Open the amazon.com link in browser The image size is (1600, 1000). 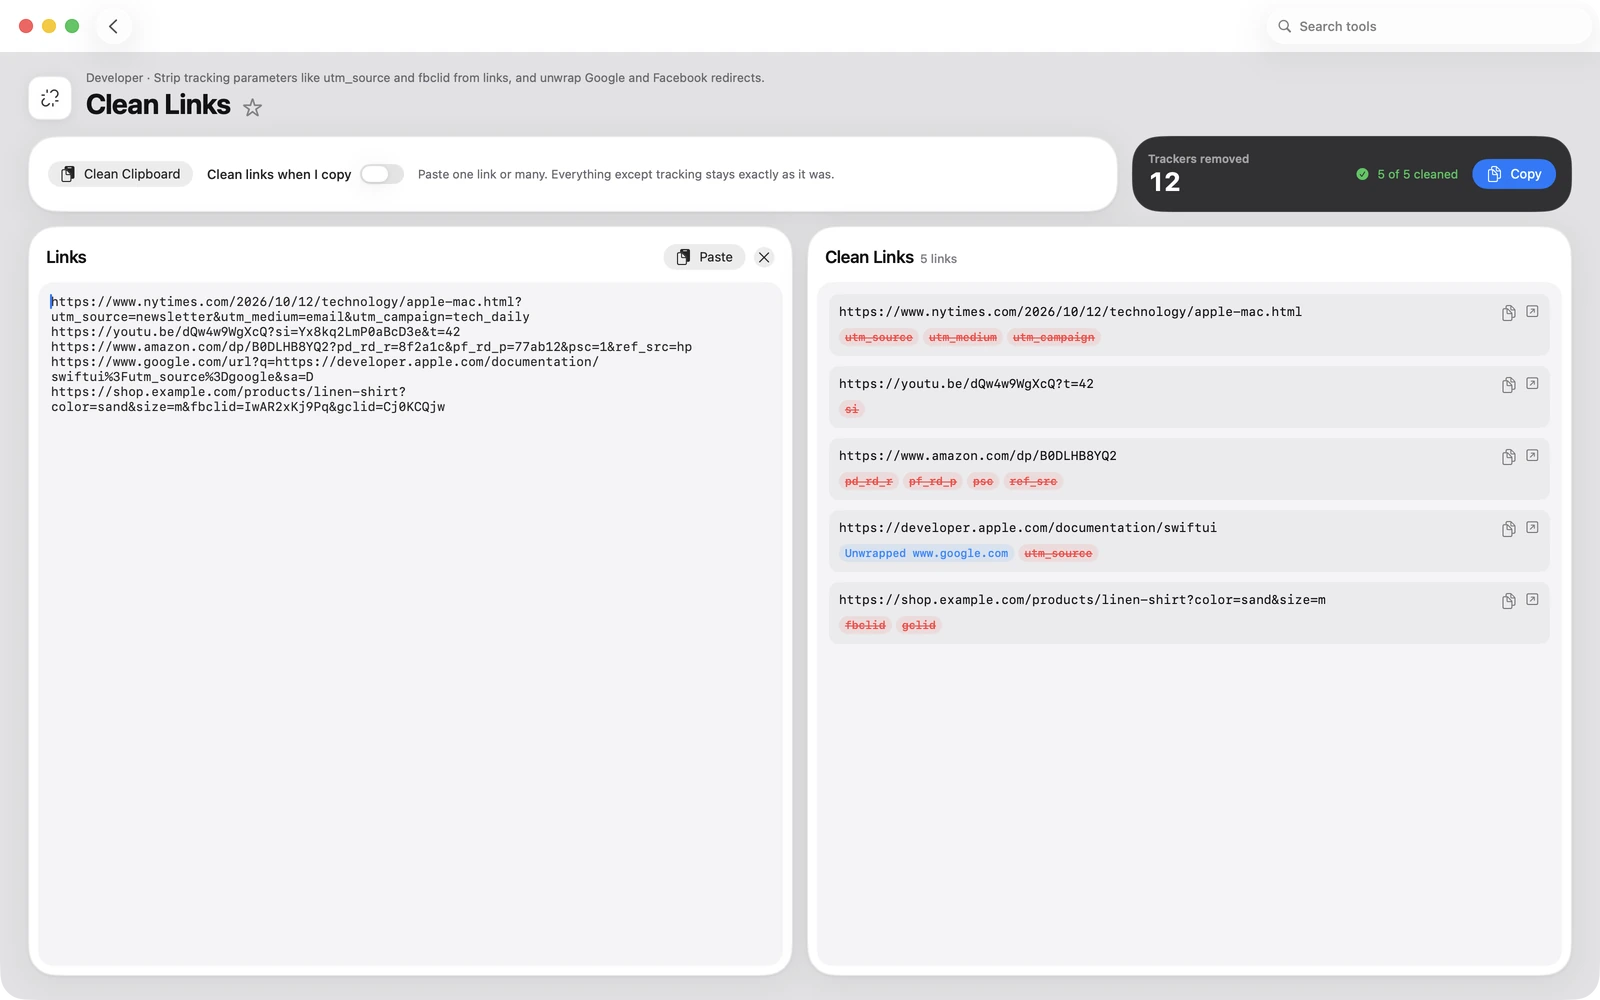1532,456
